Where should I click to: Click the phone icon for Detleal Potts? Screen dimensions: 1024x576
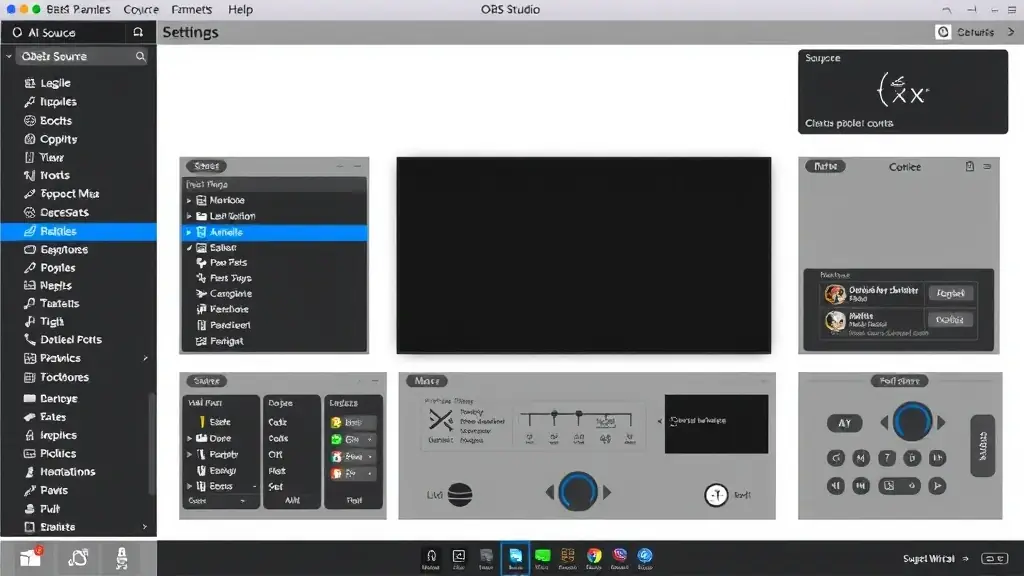point(29,340)
